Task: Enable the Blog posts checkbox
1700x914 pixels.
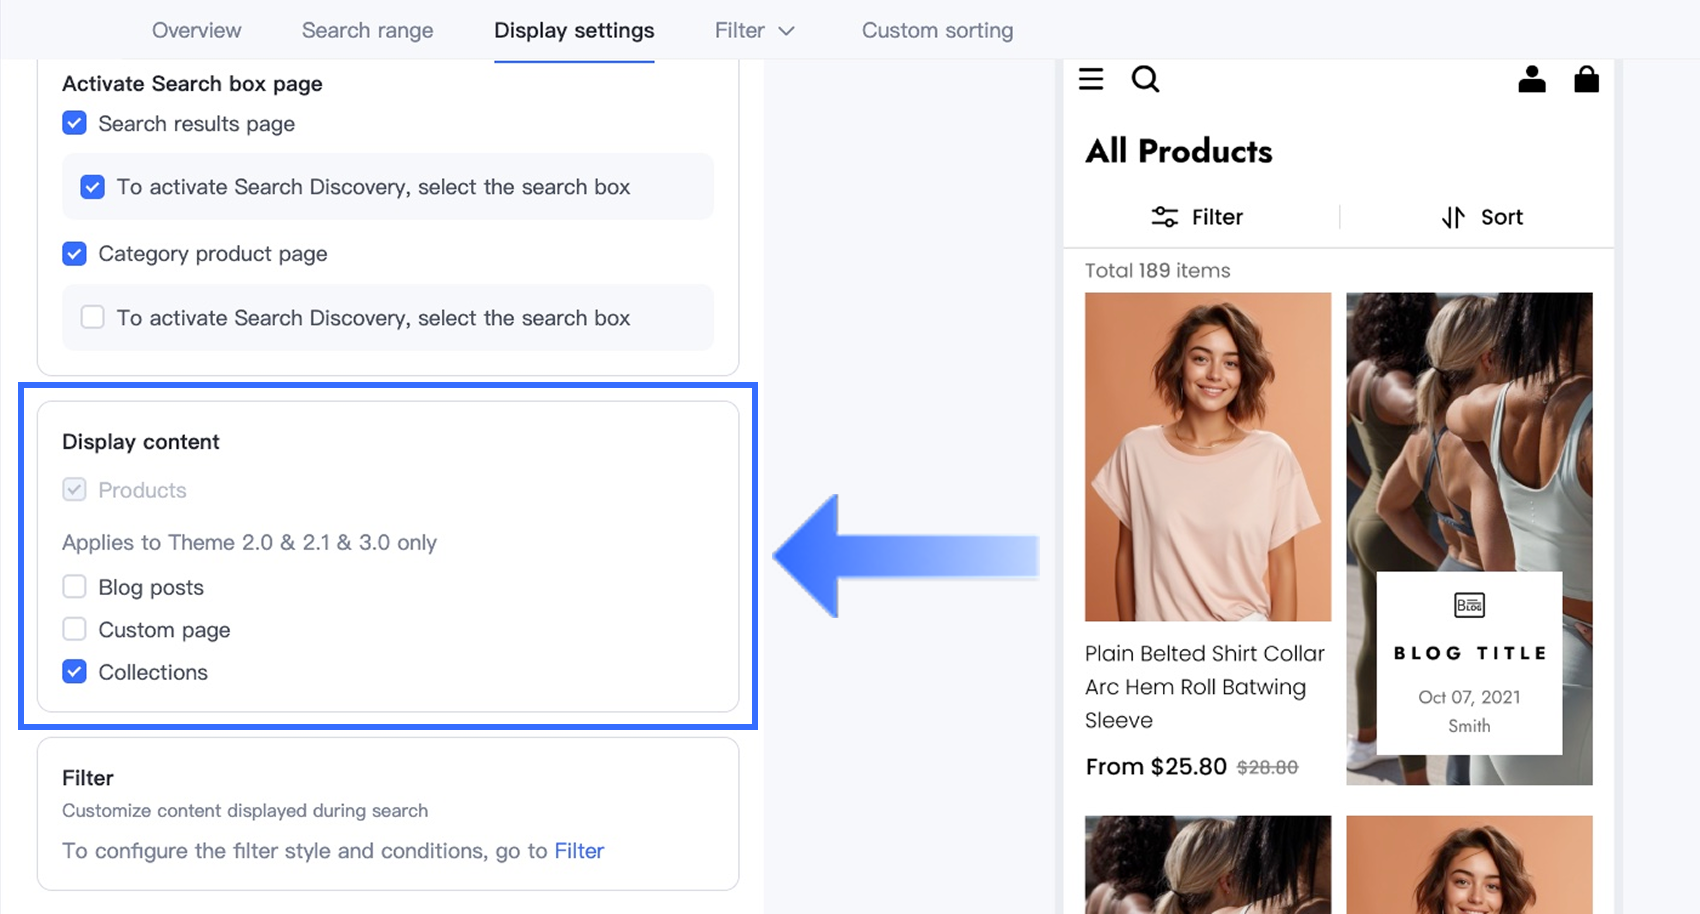Action: click(x=74, y=587)
